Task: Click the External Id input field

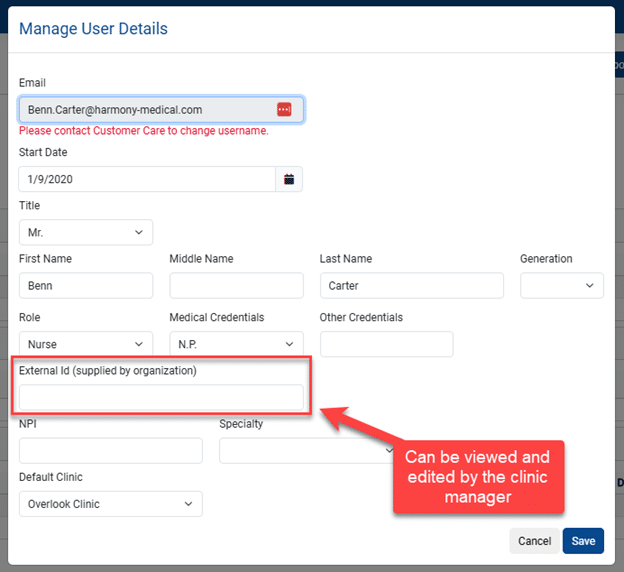Action: tap(161, 397)
